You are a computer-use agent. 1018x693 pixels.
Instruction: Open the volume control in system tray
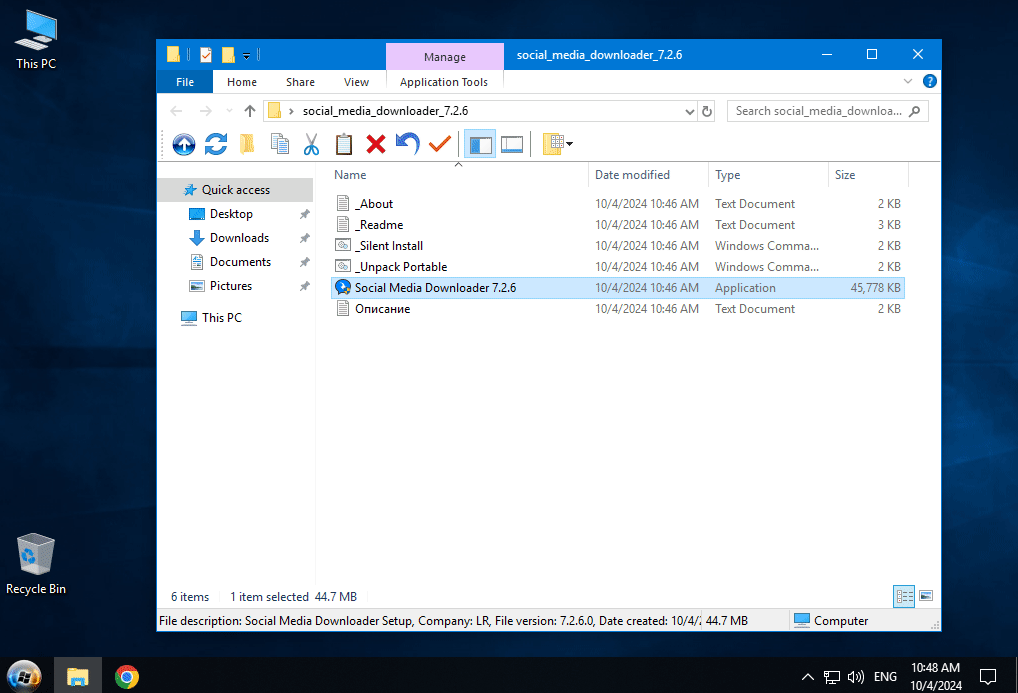coord(856,677)
